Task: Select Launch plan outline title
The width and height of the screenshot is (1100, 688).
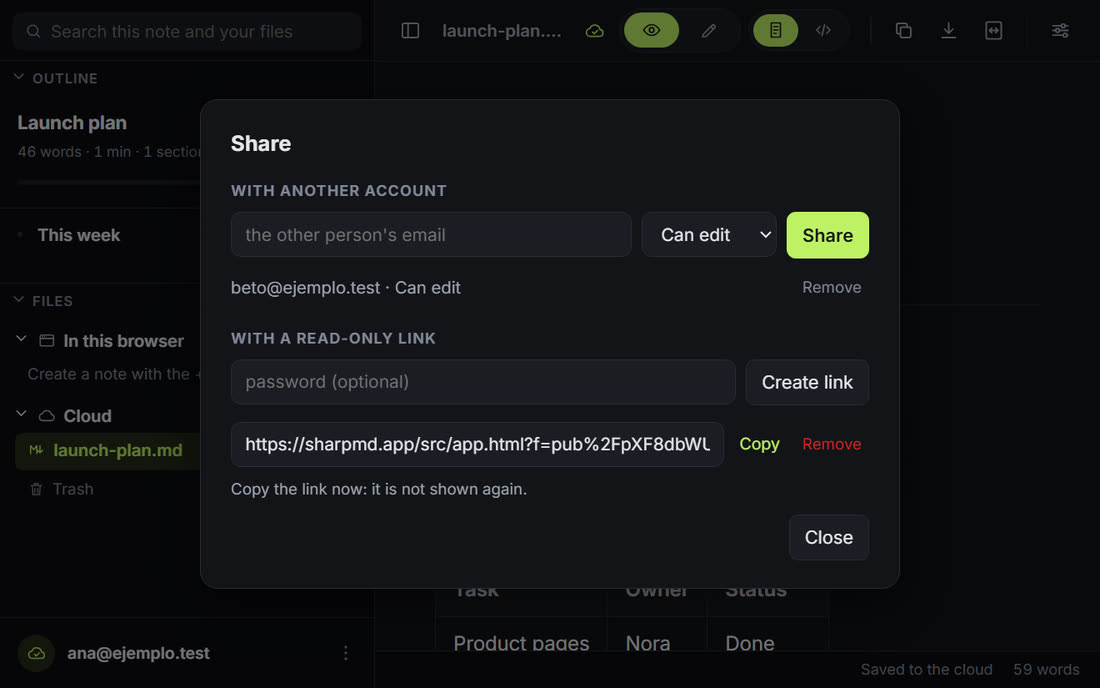Action: click(72, 123)
